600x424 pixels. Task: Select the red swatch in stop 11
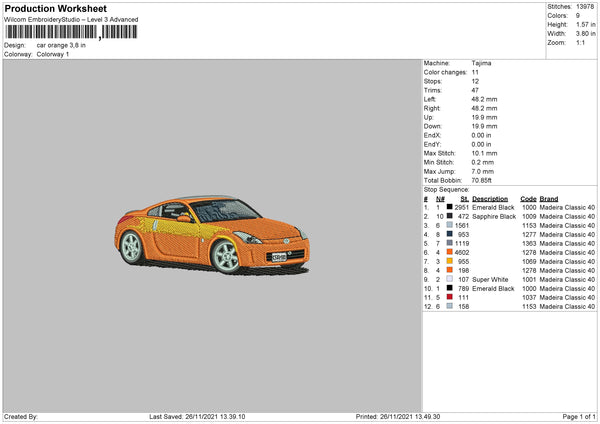[x=451, y=297]
